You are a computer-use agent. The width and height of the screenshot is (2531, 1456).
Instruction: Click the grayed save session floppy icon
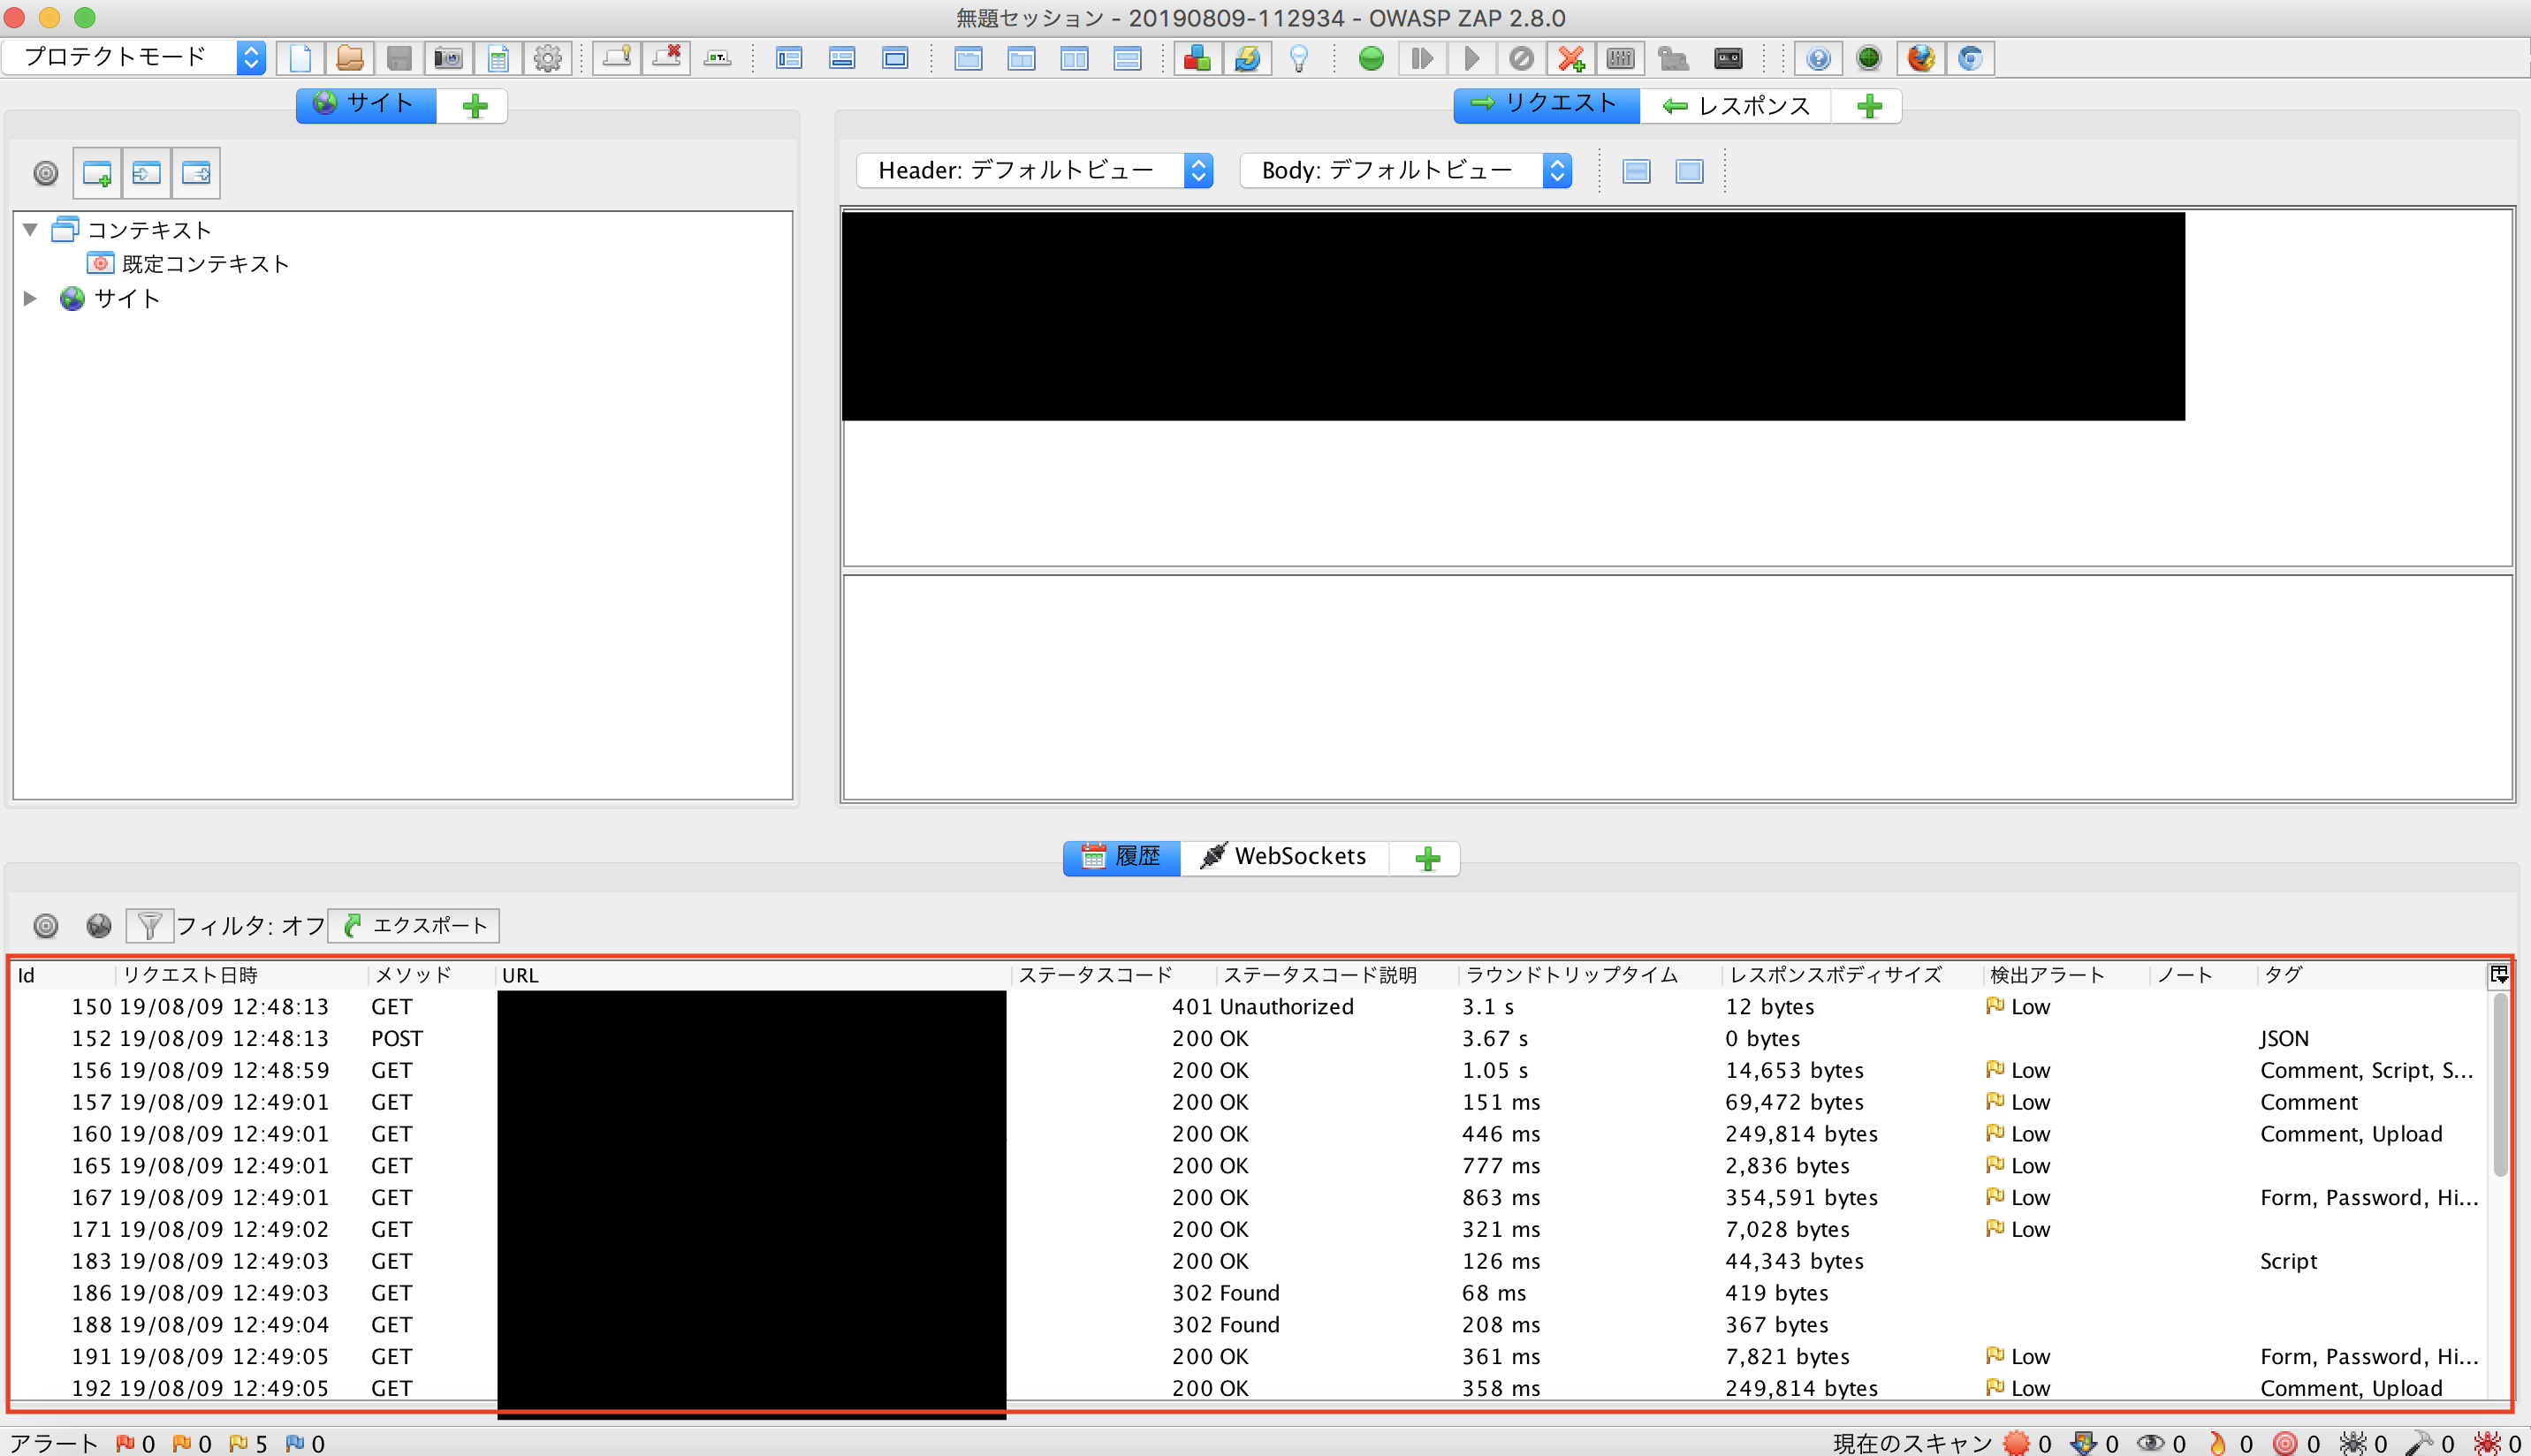399,58
